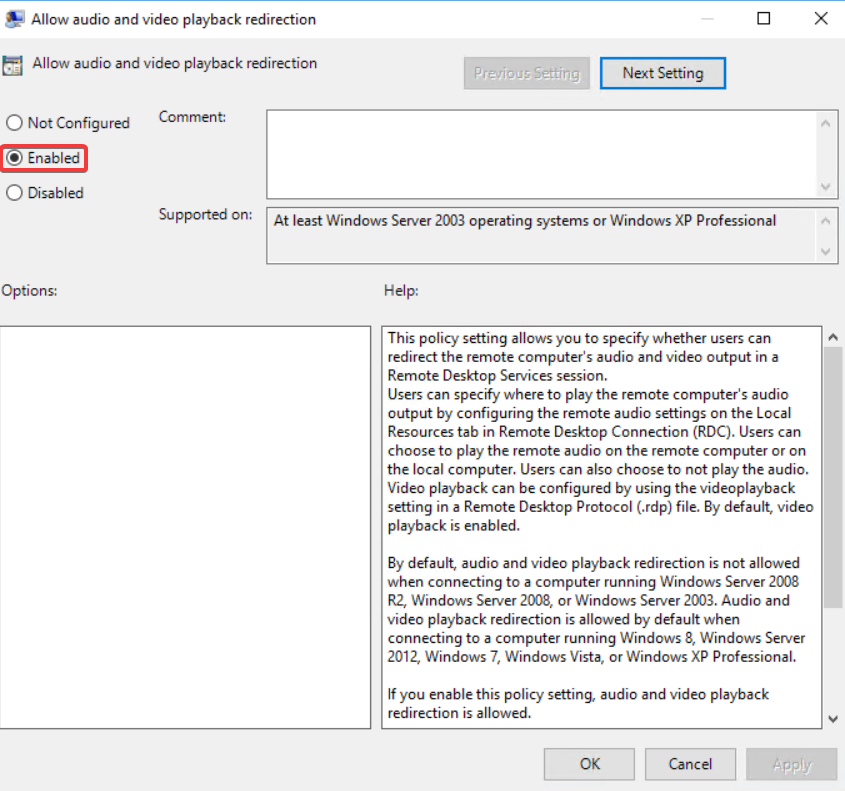
Task: Click the policy setting icon in title bar
Action: tap(15, 18)
